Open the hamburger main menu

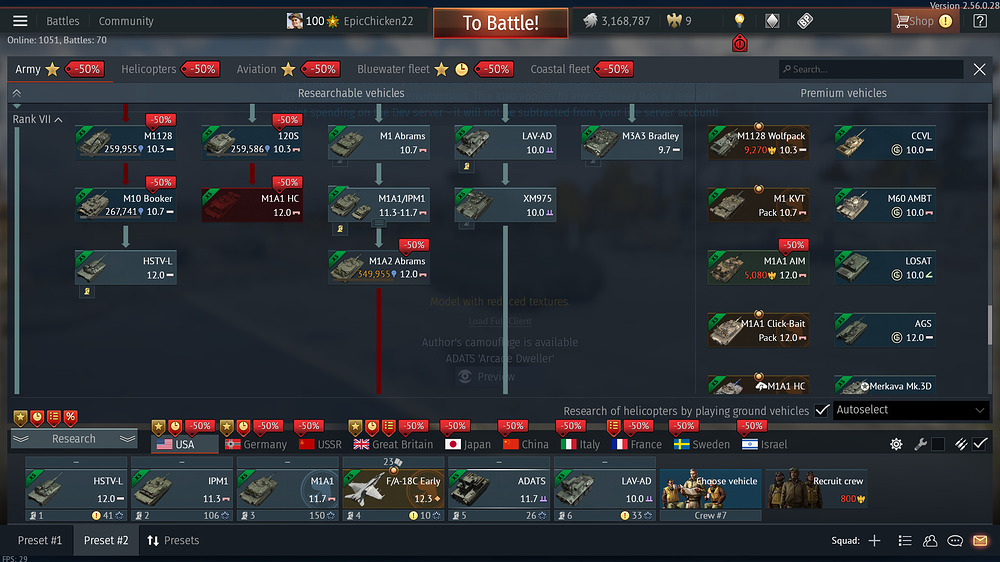pos(20,21)
